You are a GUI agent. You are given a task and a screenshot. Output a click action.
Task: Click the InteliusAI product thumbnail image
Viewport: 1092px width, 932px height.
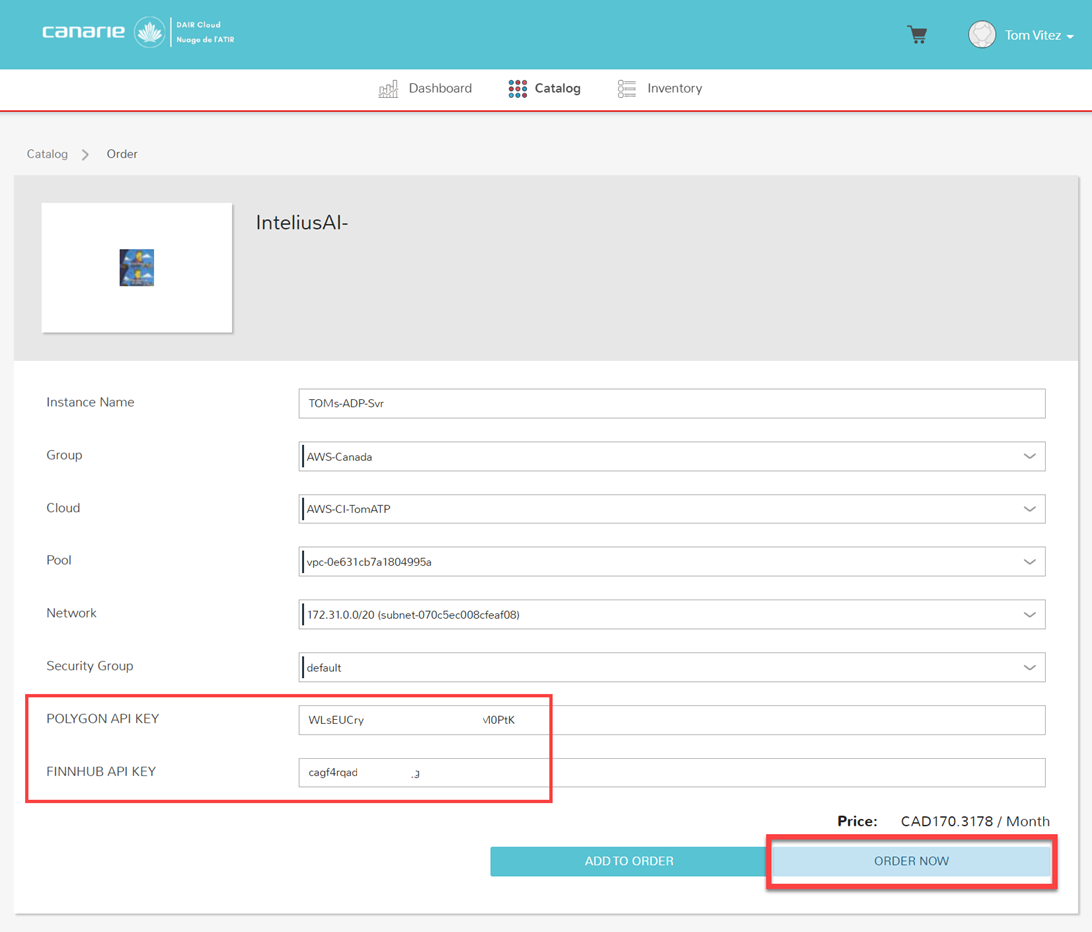[x=137, y=268]
